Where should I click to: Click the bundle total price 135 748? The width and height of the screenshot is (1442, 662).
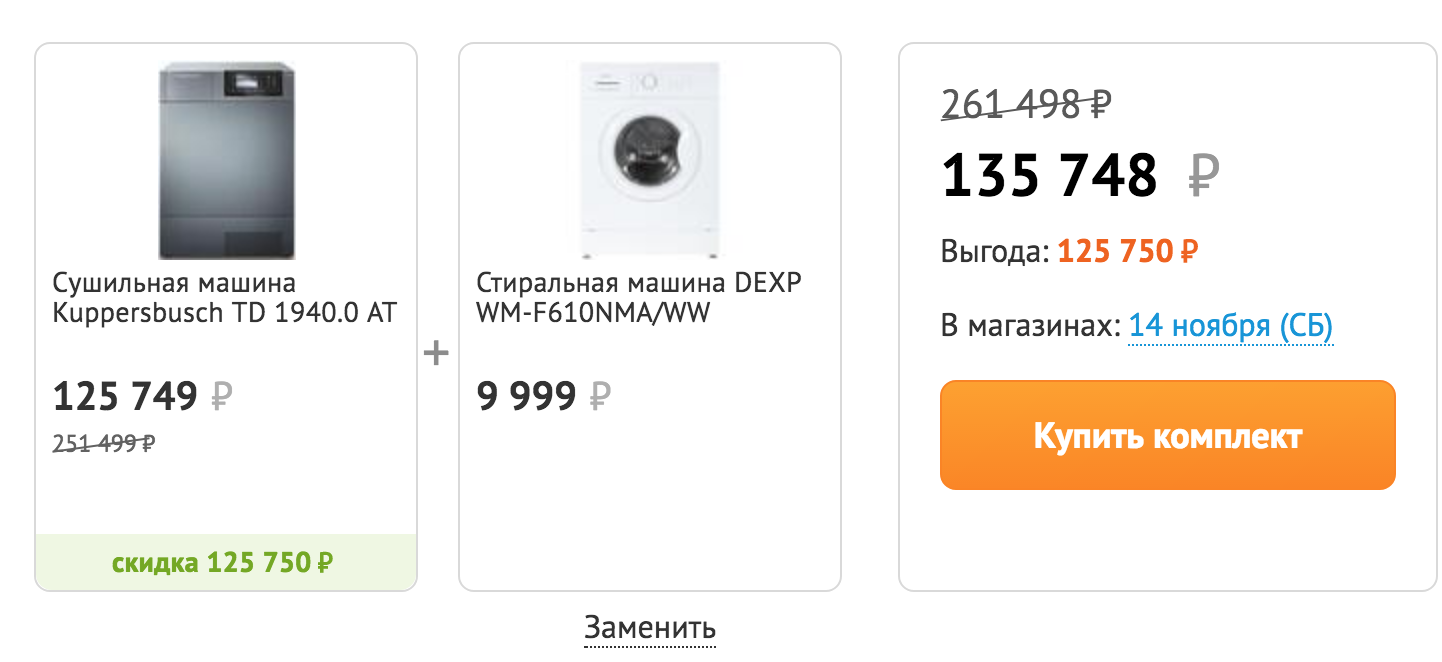coord(1050,176)
